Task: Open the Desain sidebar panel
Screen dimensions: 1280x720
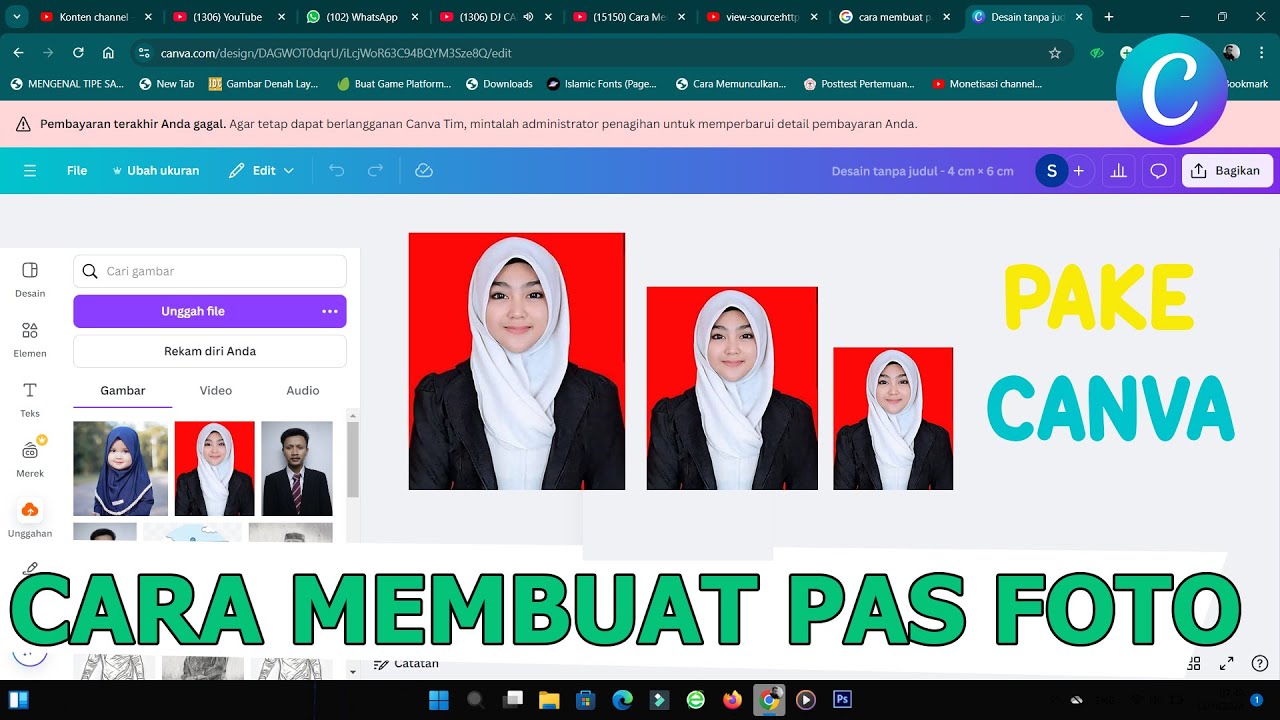Action: [30, 279]
